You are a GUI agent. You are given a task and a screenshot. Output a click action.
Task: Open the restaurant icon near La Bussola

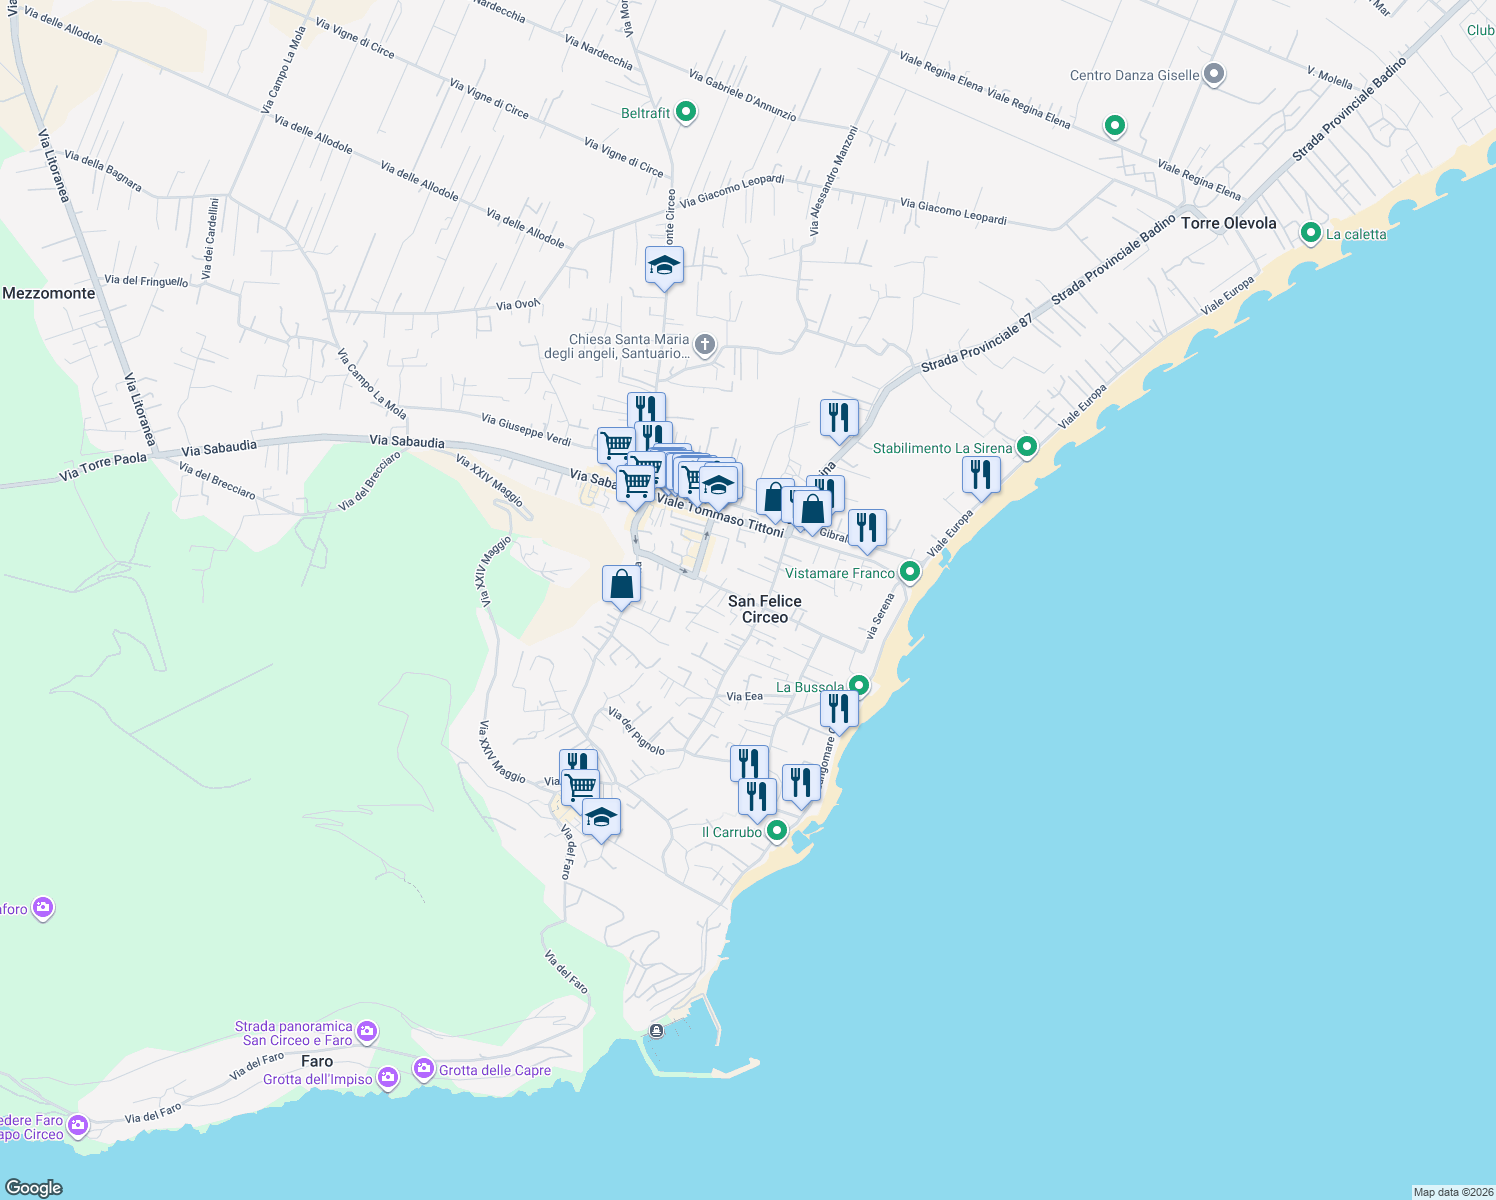point(839,706)
